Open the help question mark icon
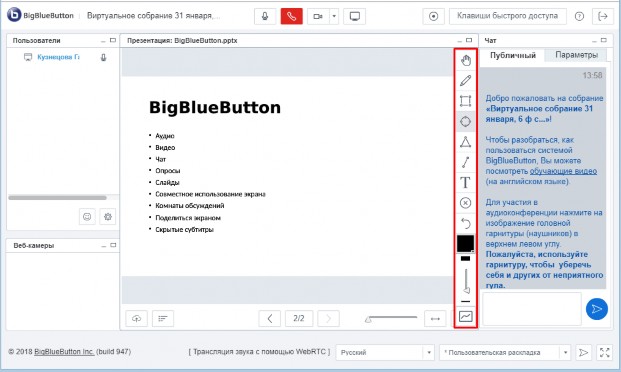Viewport: 621px width, 372px height. 579,16
